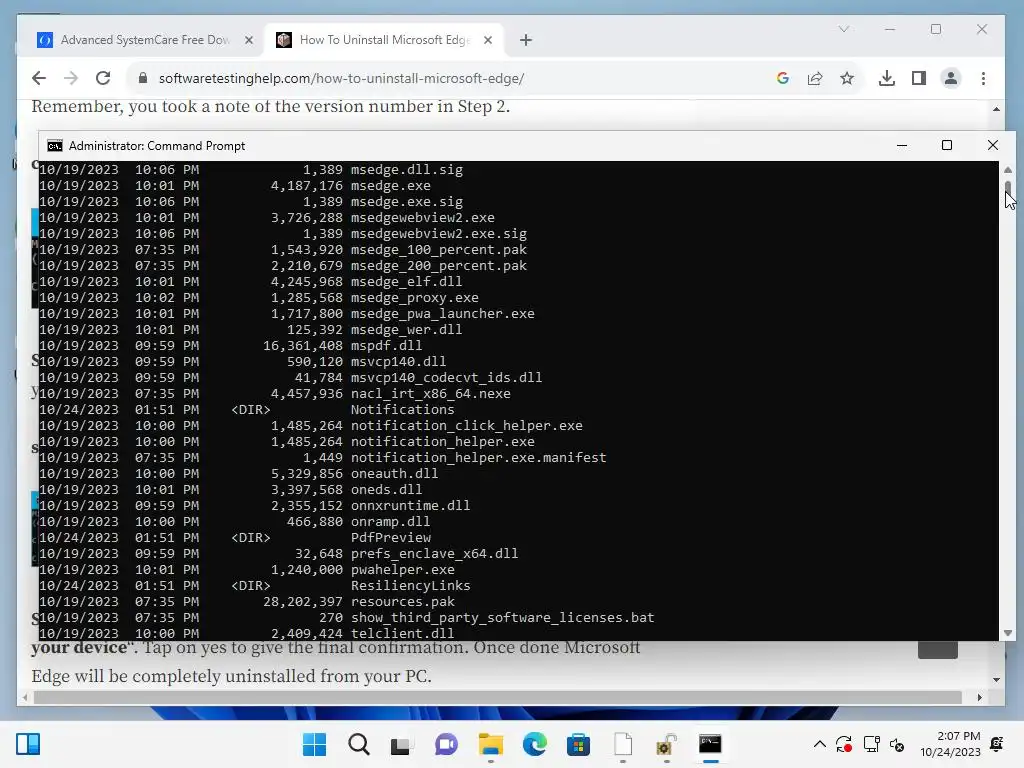Launch the Chat app from taskbar
Screen dimensions: 1024x768
(x=446, y=744)
